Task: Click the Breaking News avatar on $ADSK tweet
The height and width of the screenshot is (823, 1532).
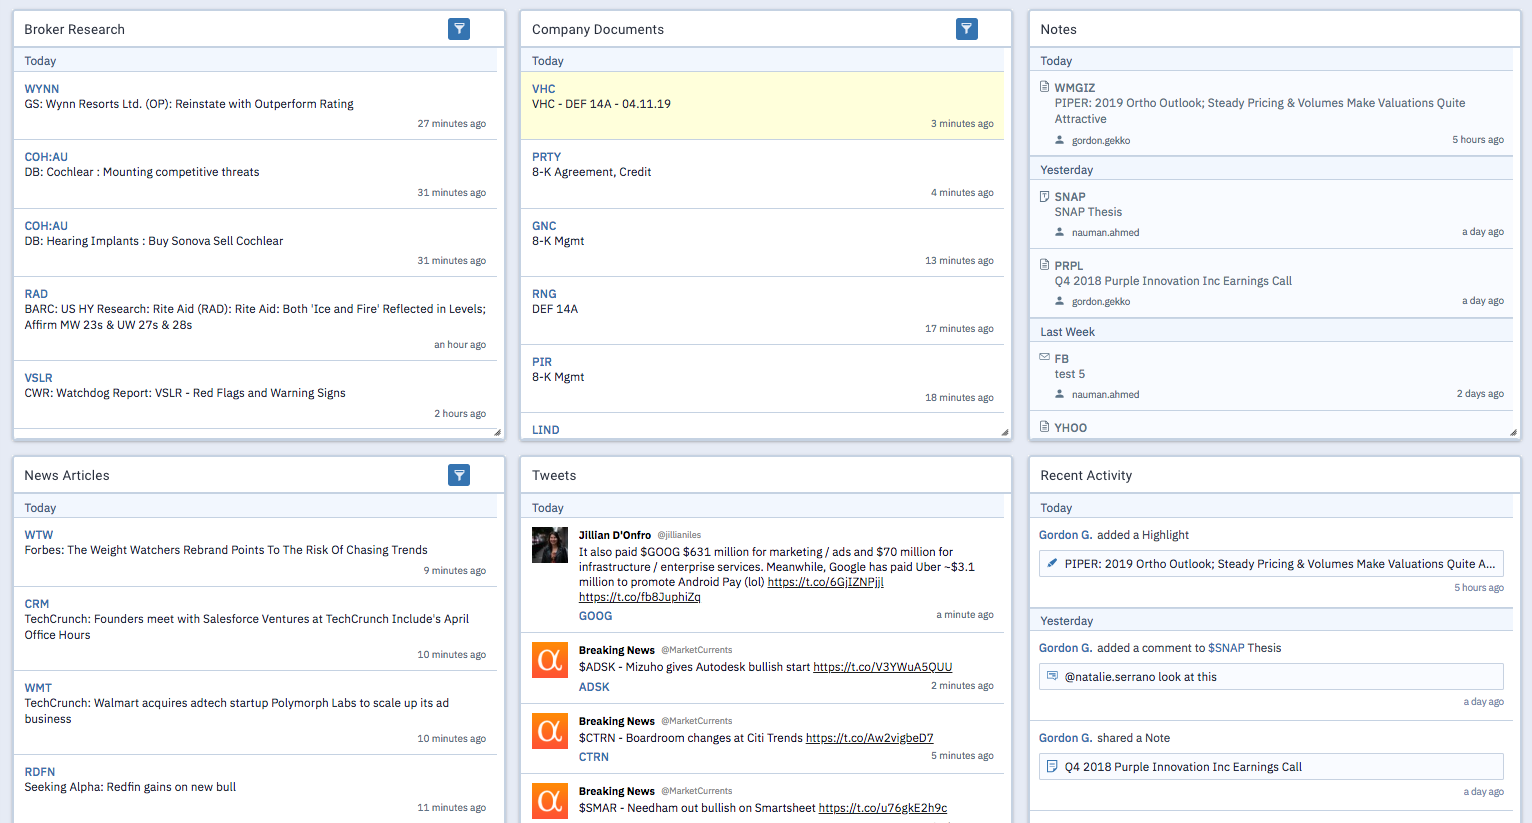Action: [550, 660]
